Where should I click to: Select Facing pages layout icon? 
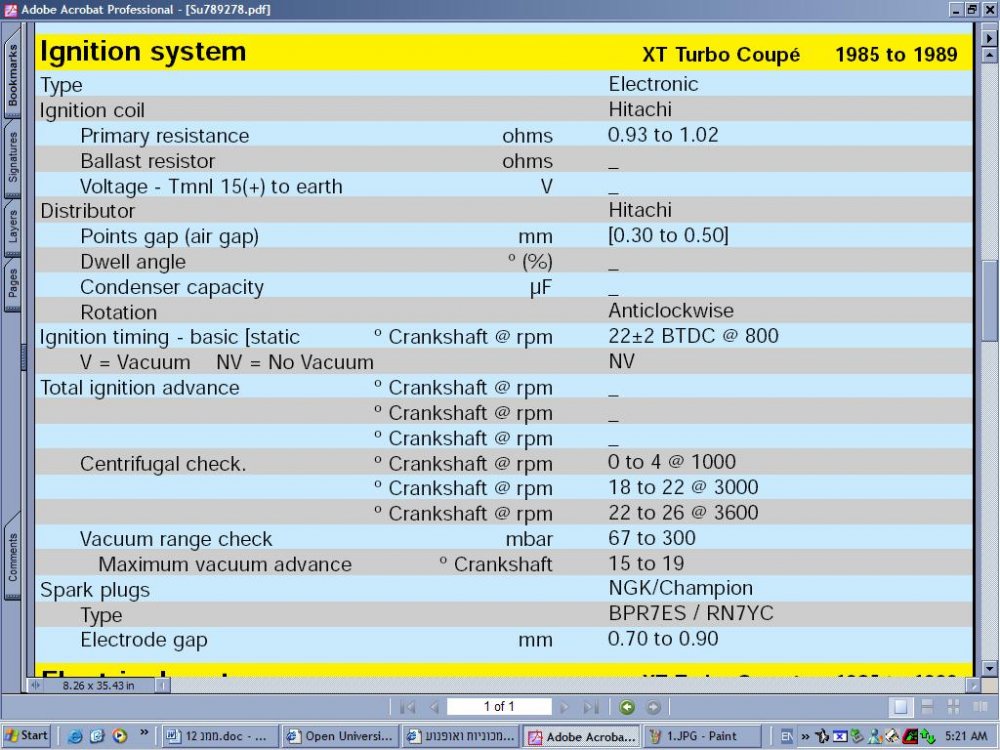point(980,707)
